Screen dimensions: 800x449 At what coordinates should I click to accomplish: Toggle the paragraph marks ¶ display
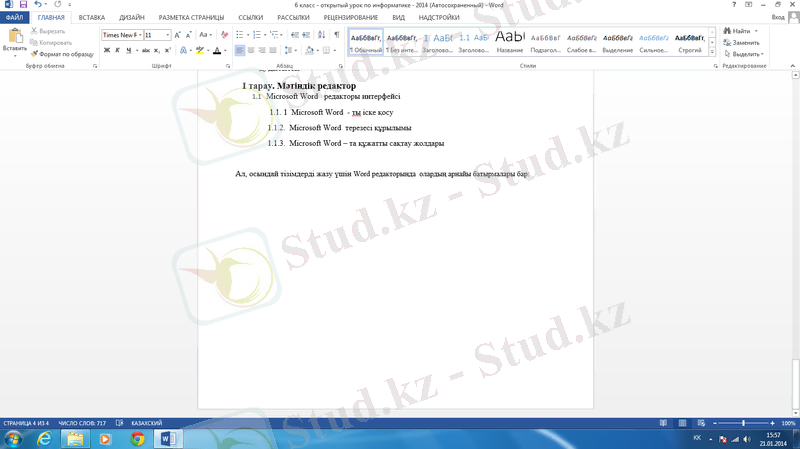[x=336, y=35]
